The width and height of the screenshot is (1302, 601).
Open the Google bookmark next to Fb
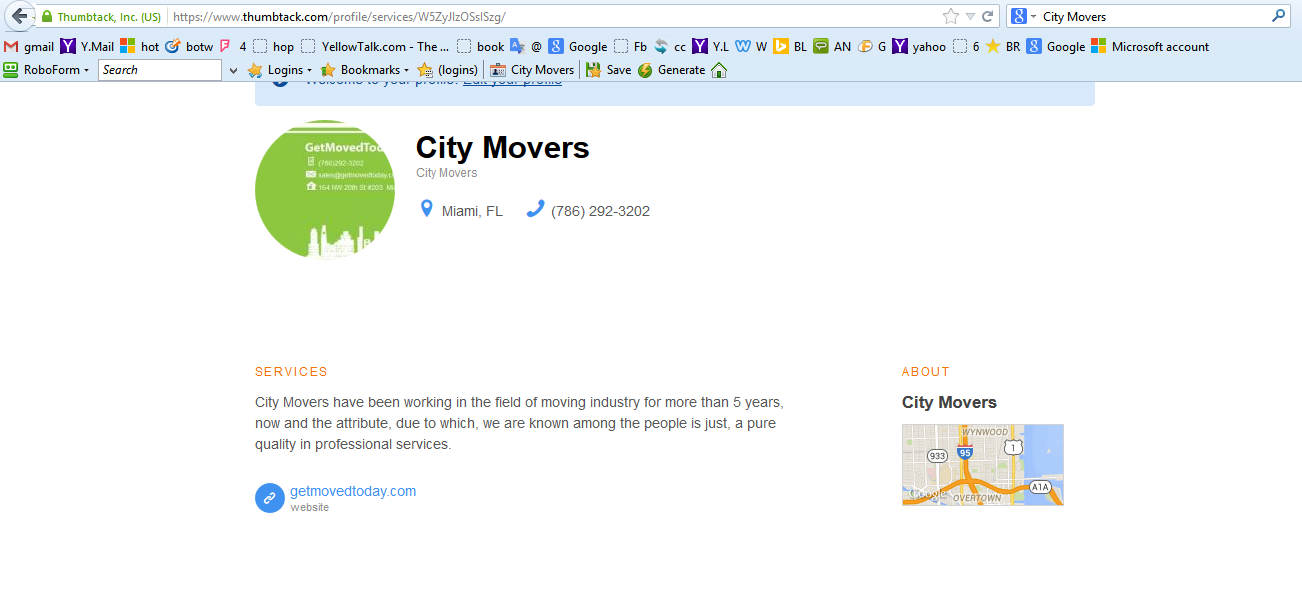(577, 46)
